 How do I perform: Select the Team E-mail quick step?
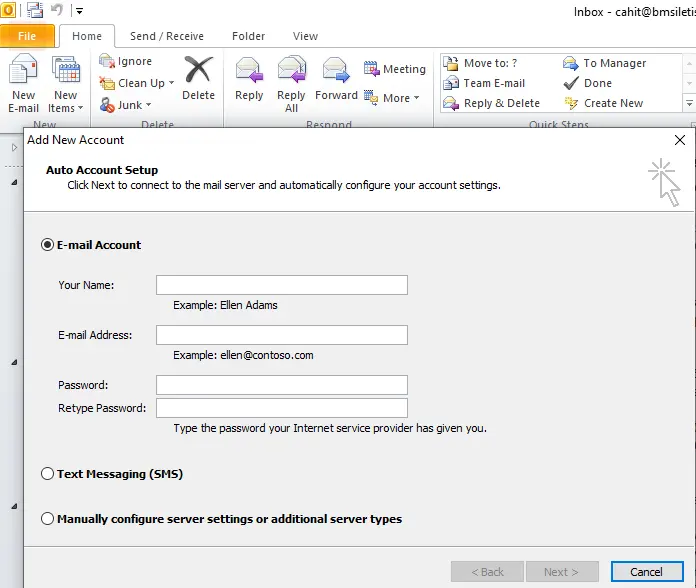point(484,83)
